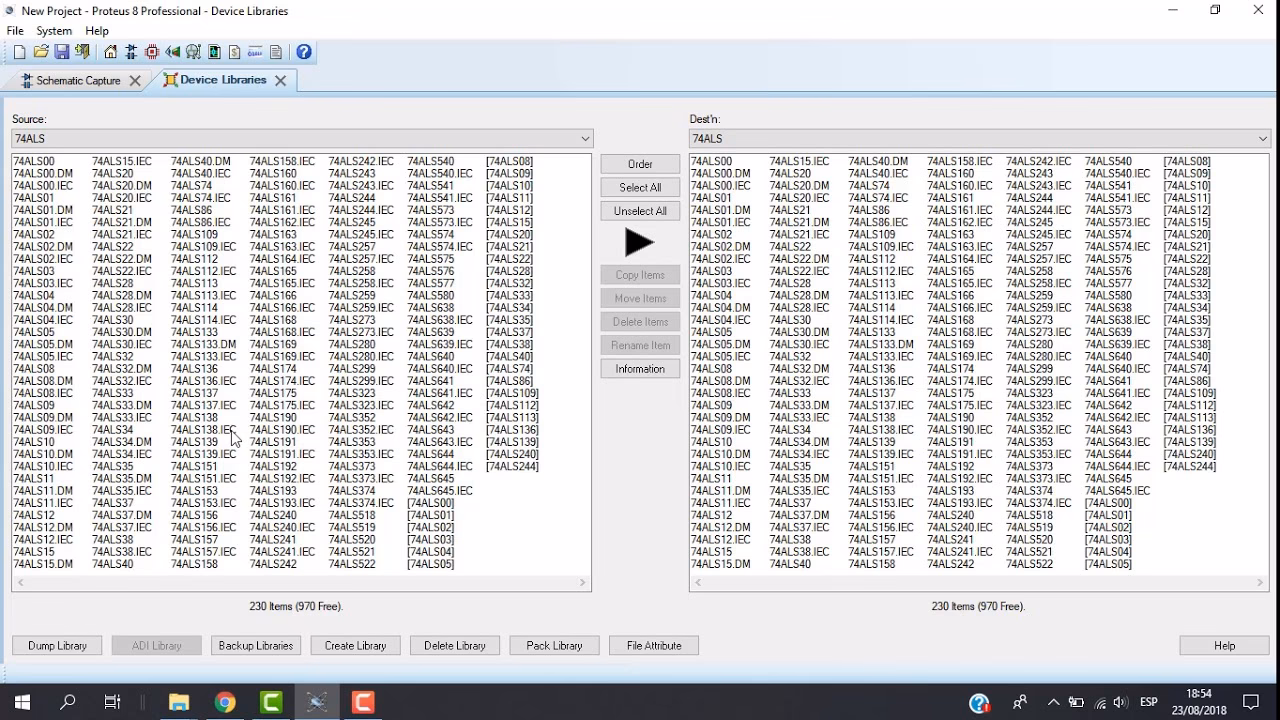Launch the 3D Visualizer toolbar icon
This screenshot has height=720, width=1280.
pos(173,52)
